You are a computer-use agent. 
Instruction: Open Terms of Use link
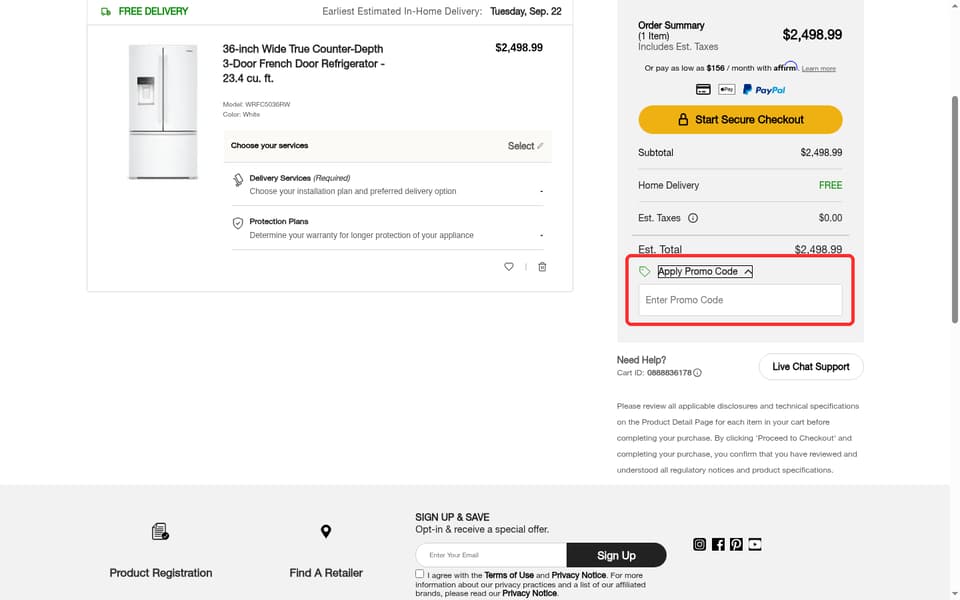point(509,576)
